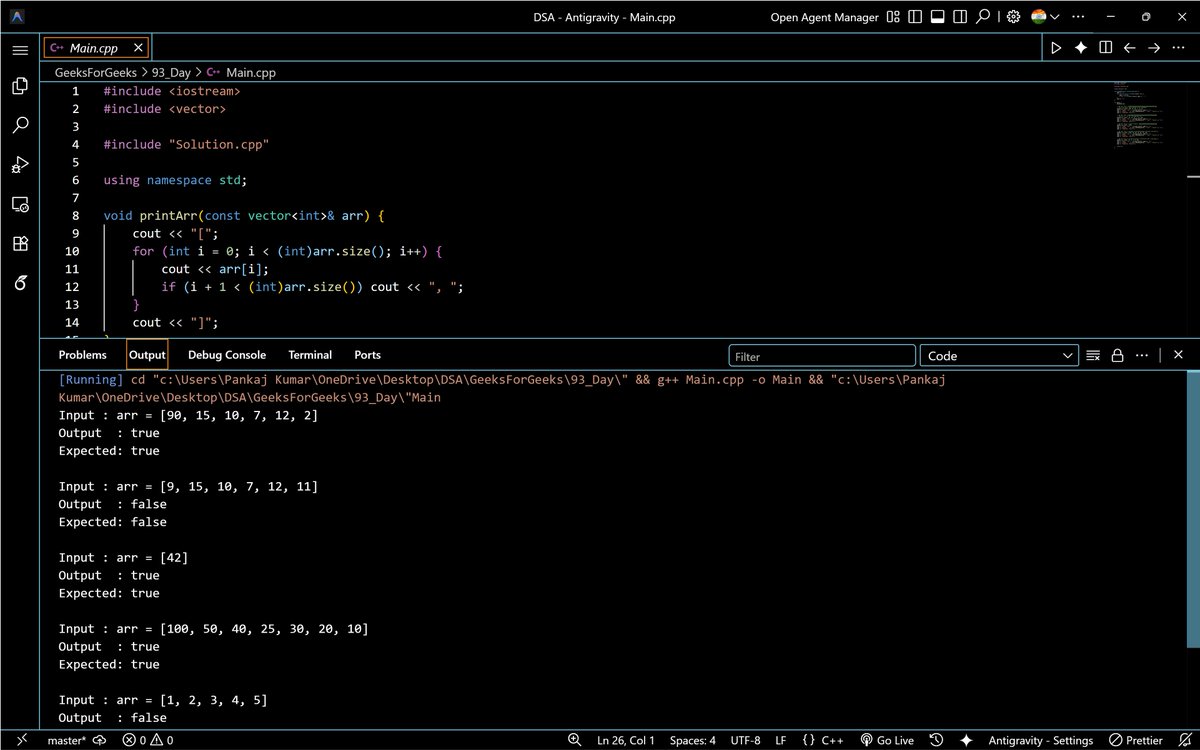The width and height of the screenshot is (1200, 750).
Task: Click the bottom activity bar custom icon
Action: point(20,282)
